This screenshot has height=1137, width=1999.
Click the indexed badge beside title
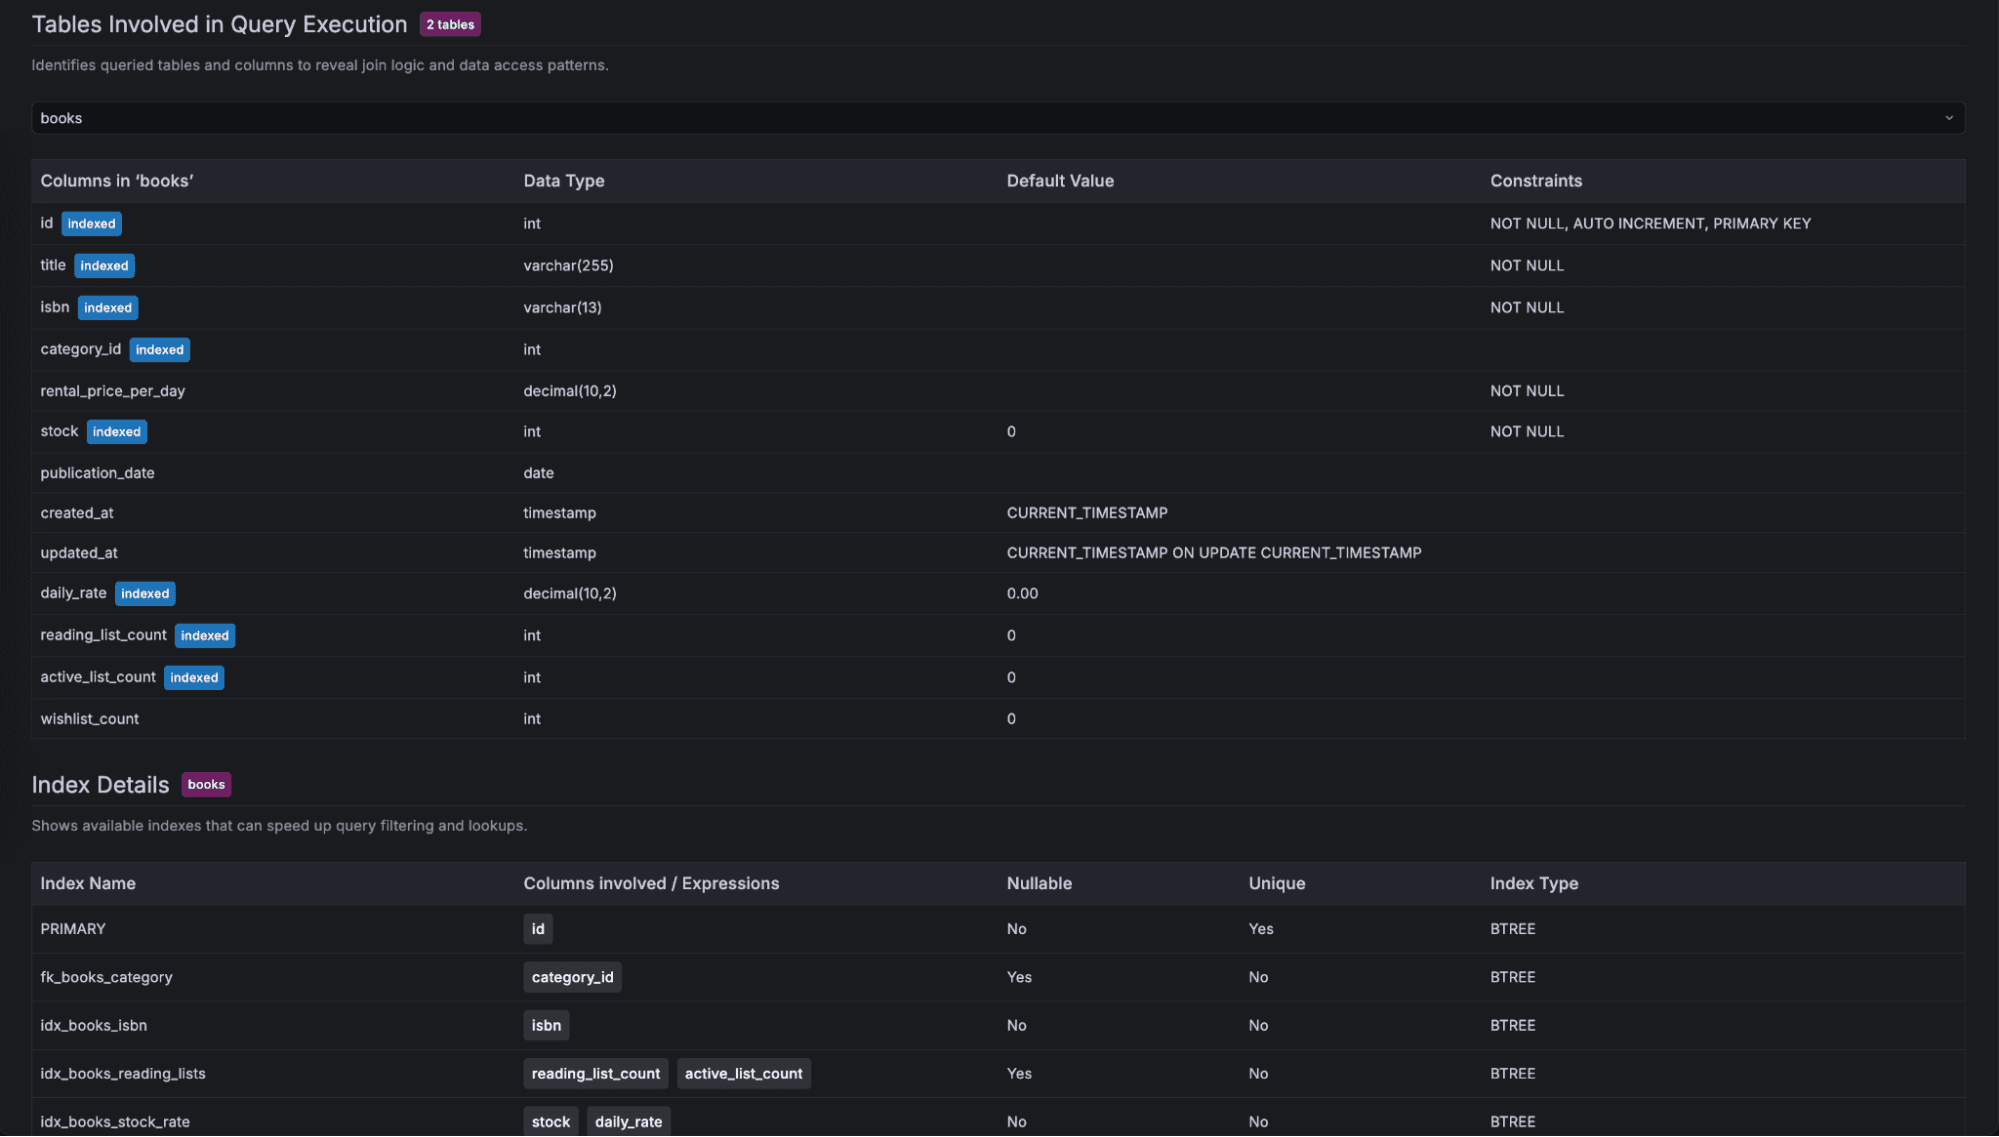[x=104, y=265]
